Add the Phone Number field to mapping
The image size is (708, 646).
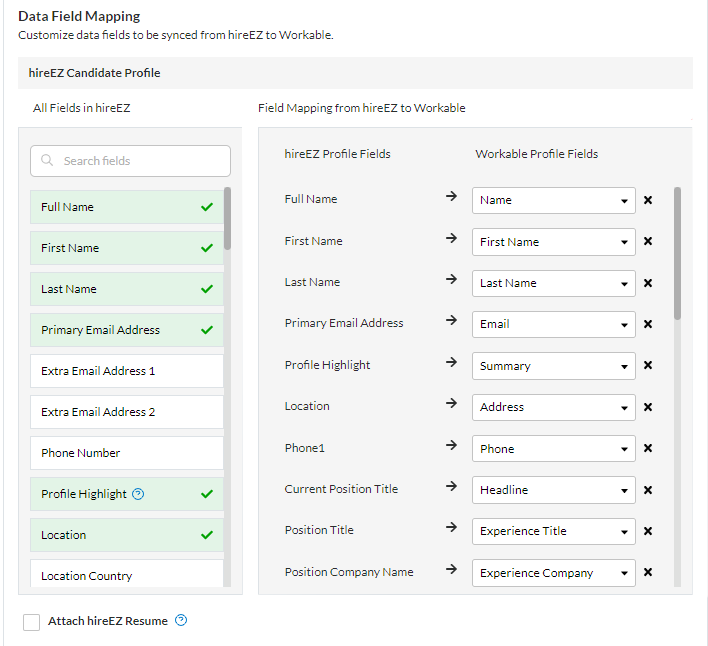click(127, 453)
